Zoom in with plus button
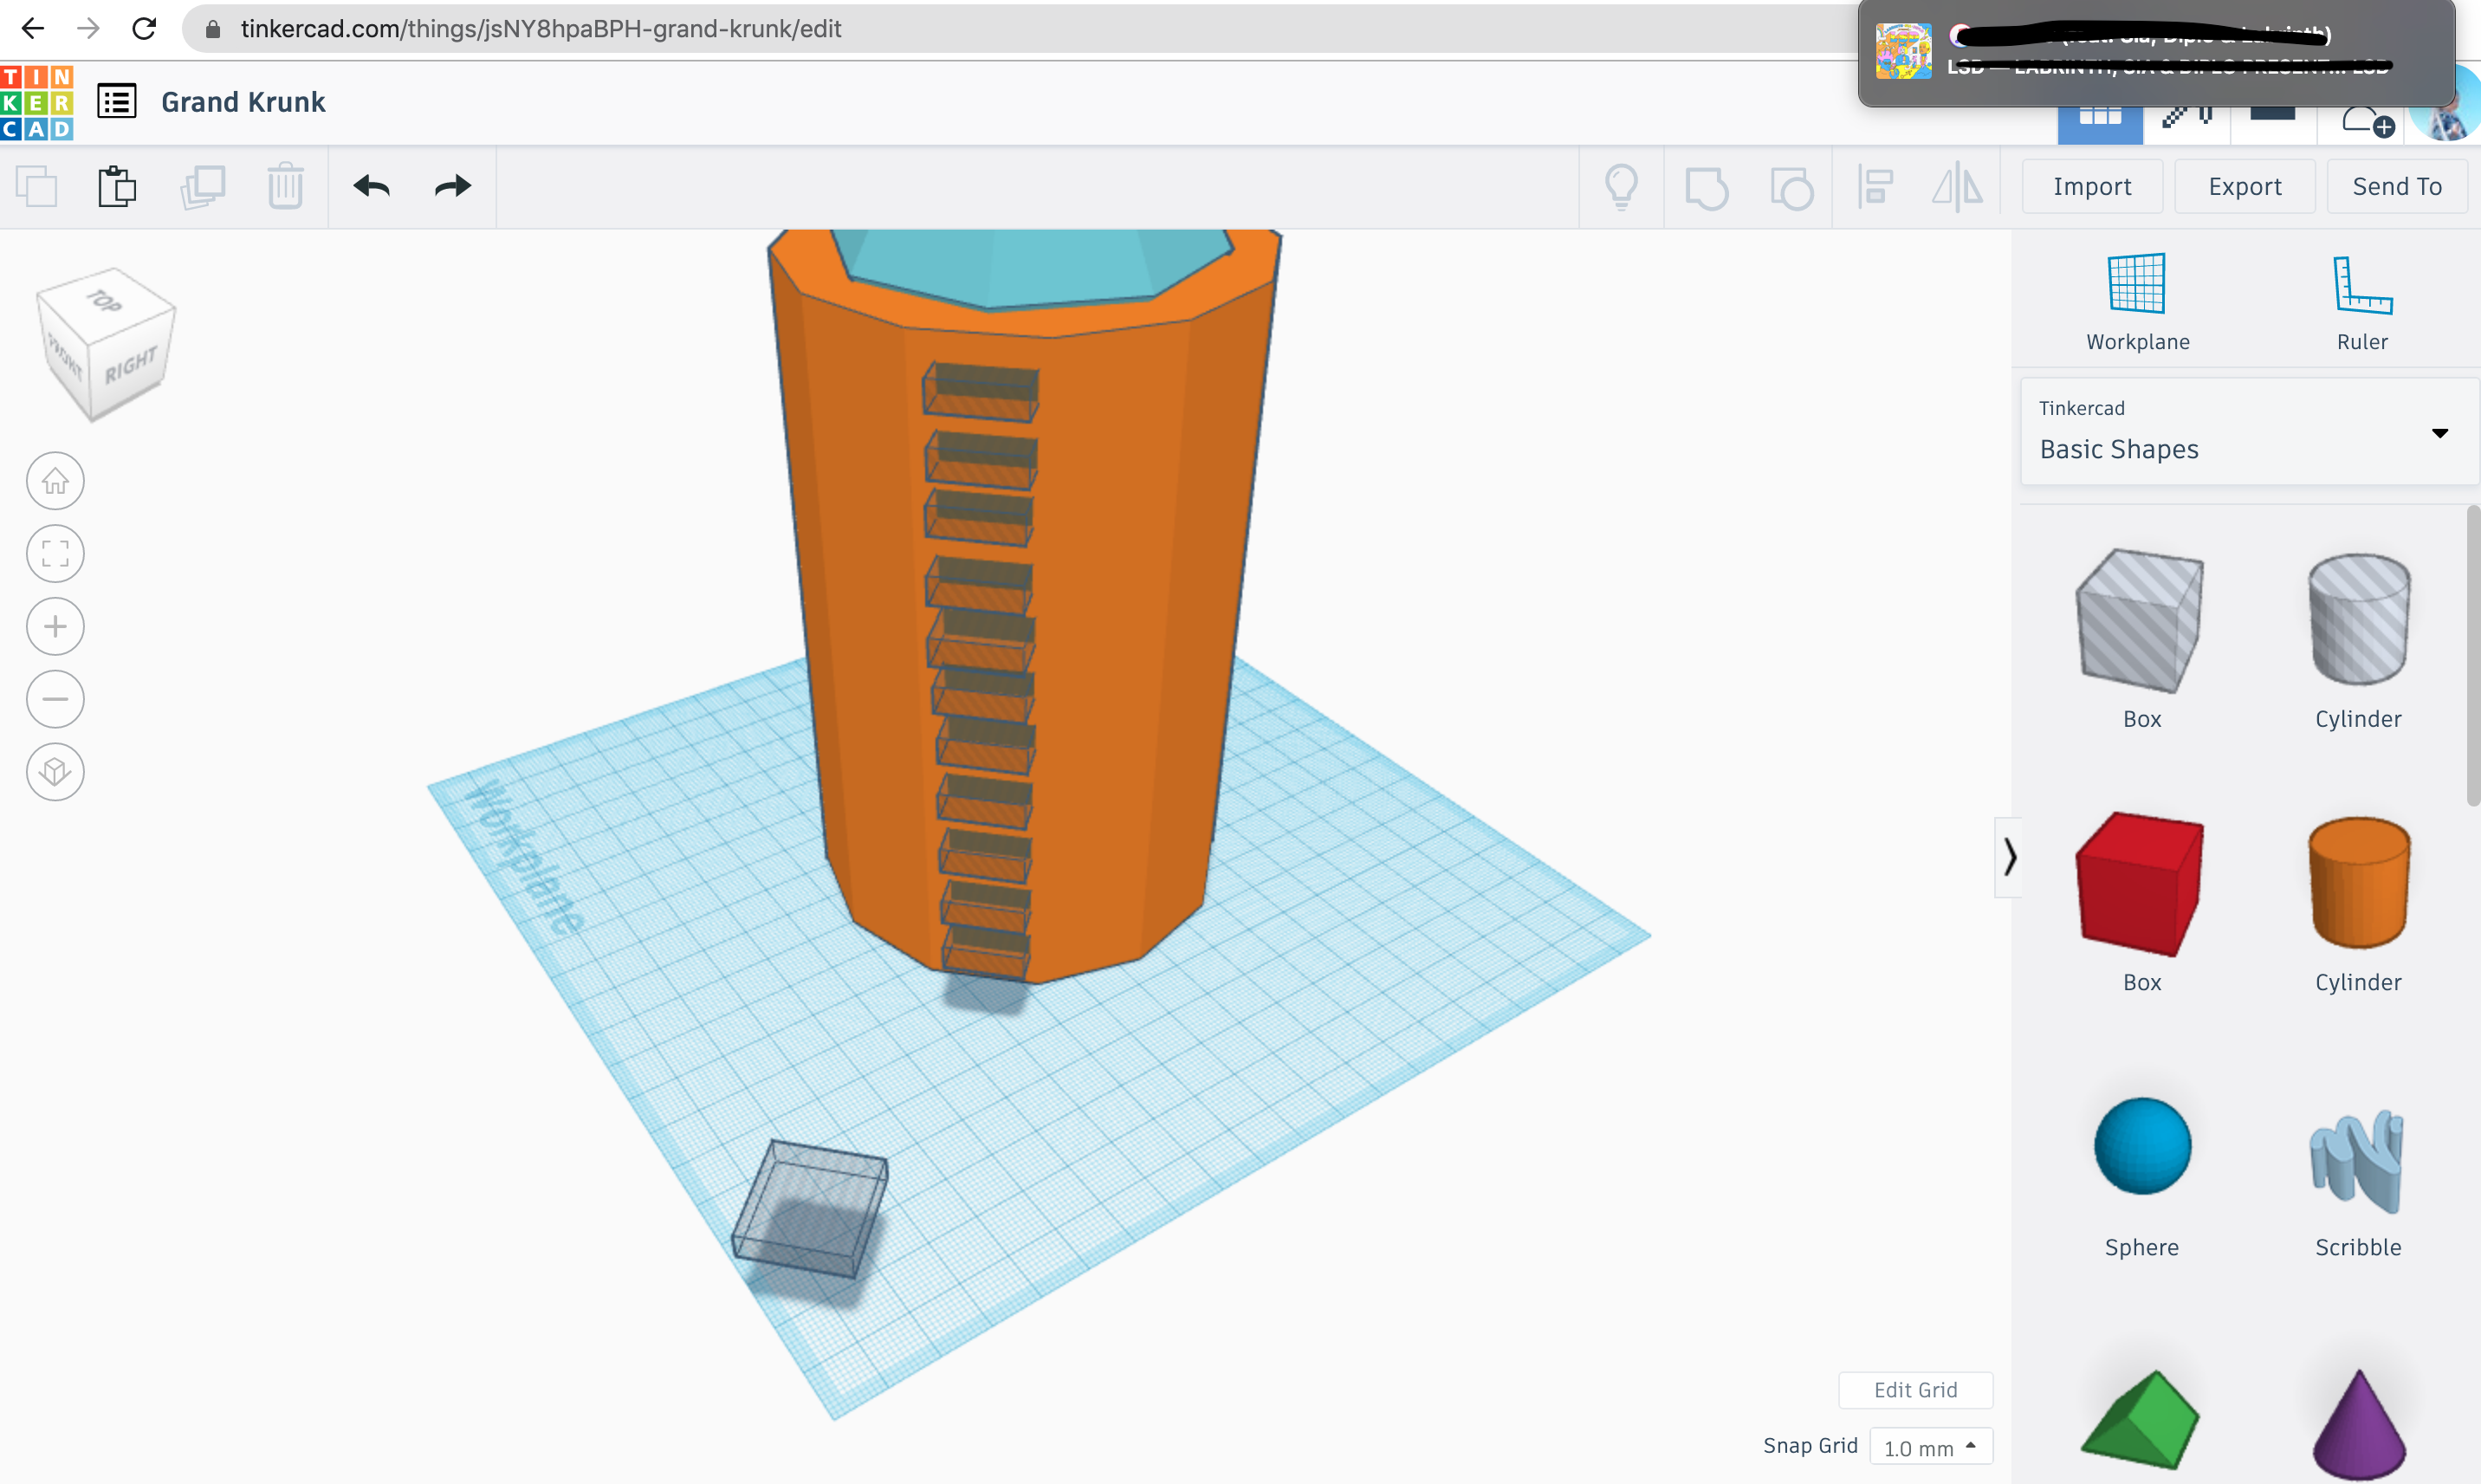 (55, 627)
